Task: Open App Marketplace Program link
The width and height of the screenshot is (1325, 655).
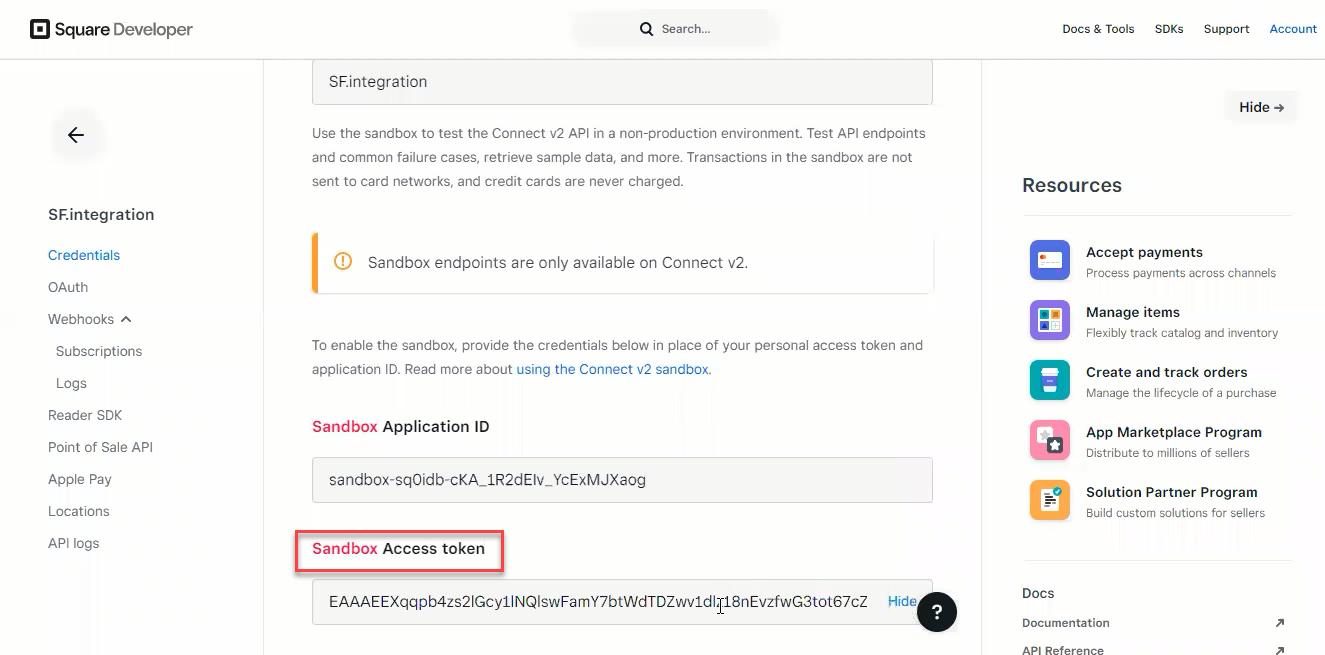Action: [x=1174, y=432]
